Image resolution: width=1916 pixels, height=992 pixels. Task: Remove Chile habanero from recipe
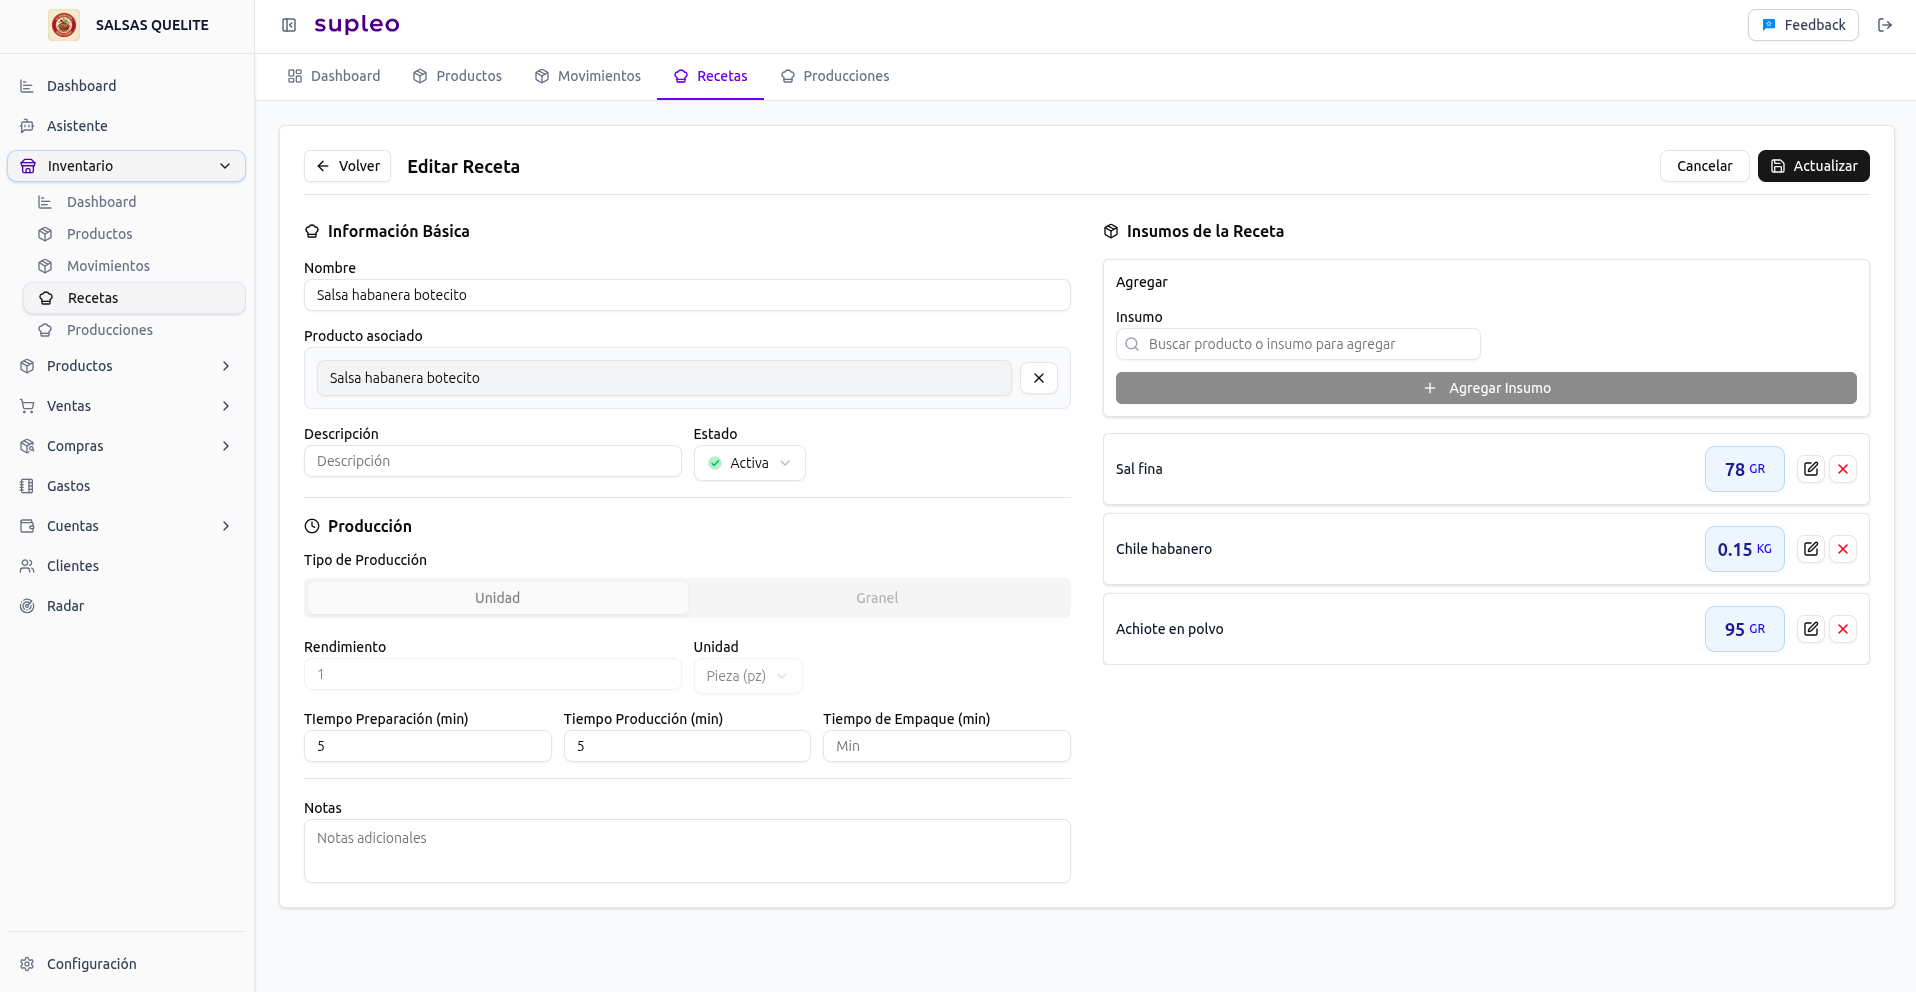(x=1842, y=549)
